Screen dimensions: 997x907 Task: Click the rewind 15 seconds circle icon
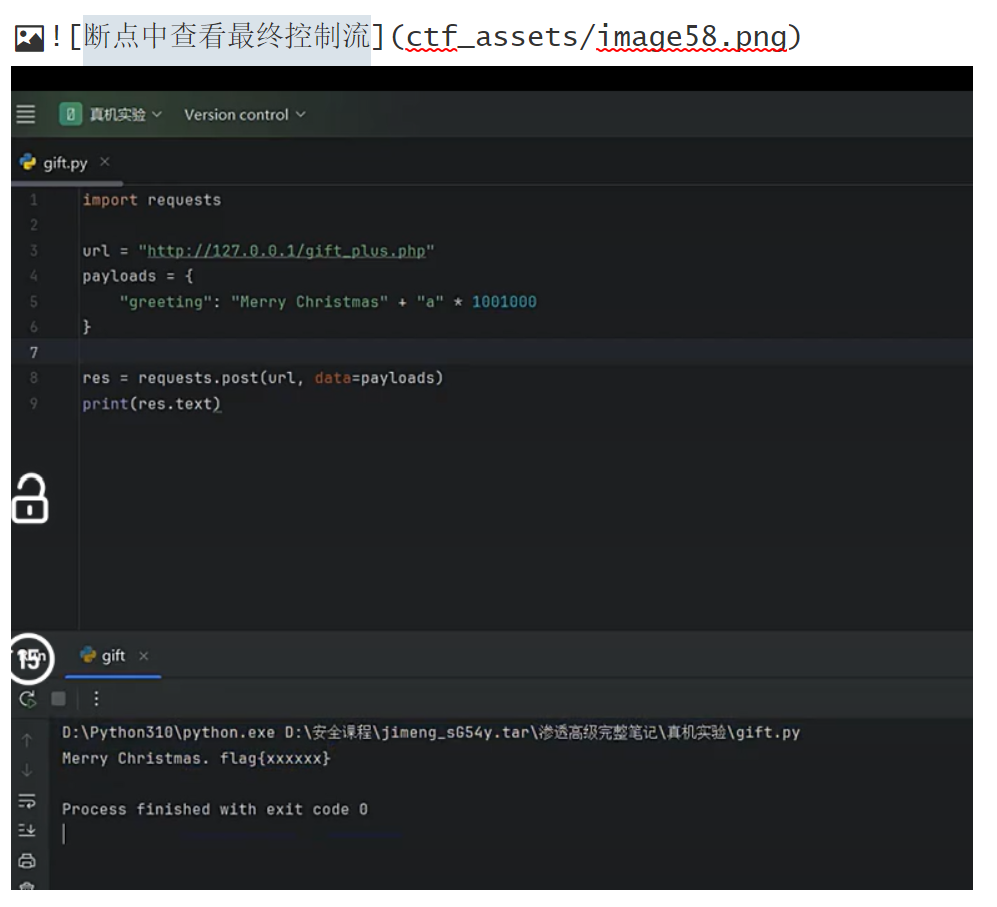[31, 658]
